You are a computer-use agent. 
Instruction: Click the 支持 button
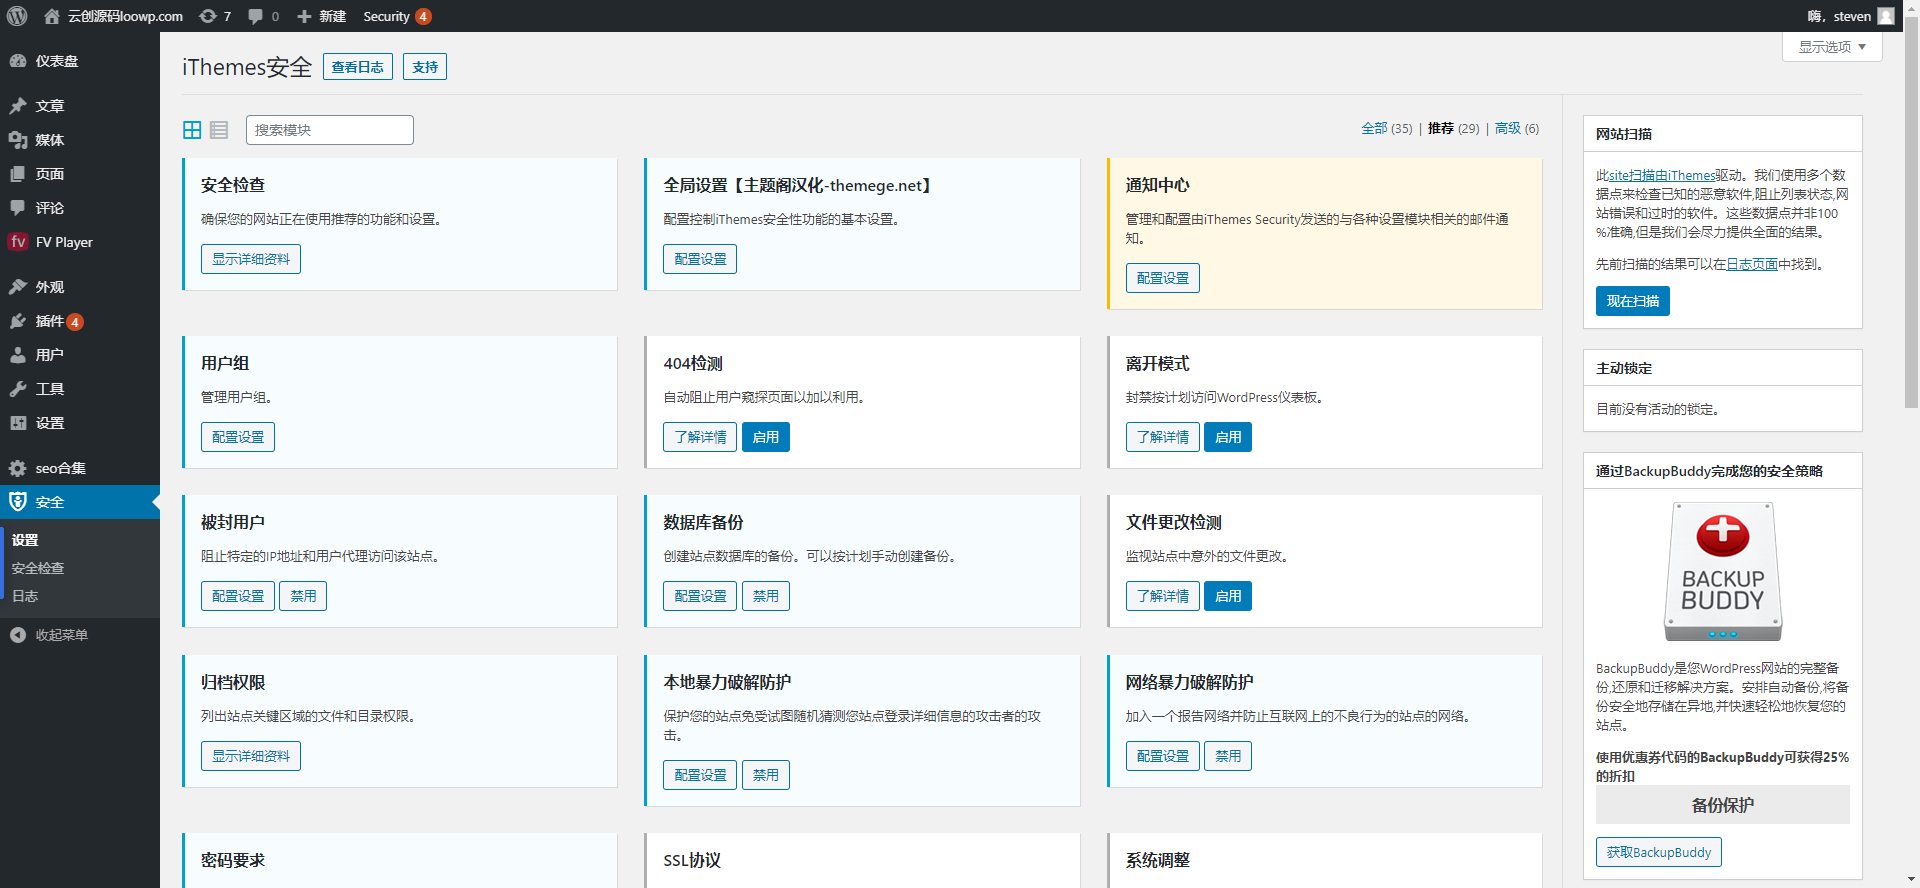tap(425, 67)
